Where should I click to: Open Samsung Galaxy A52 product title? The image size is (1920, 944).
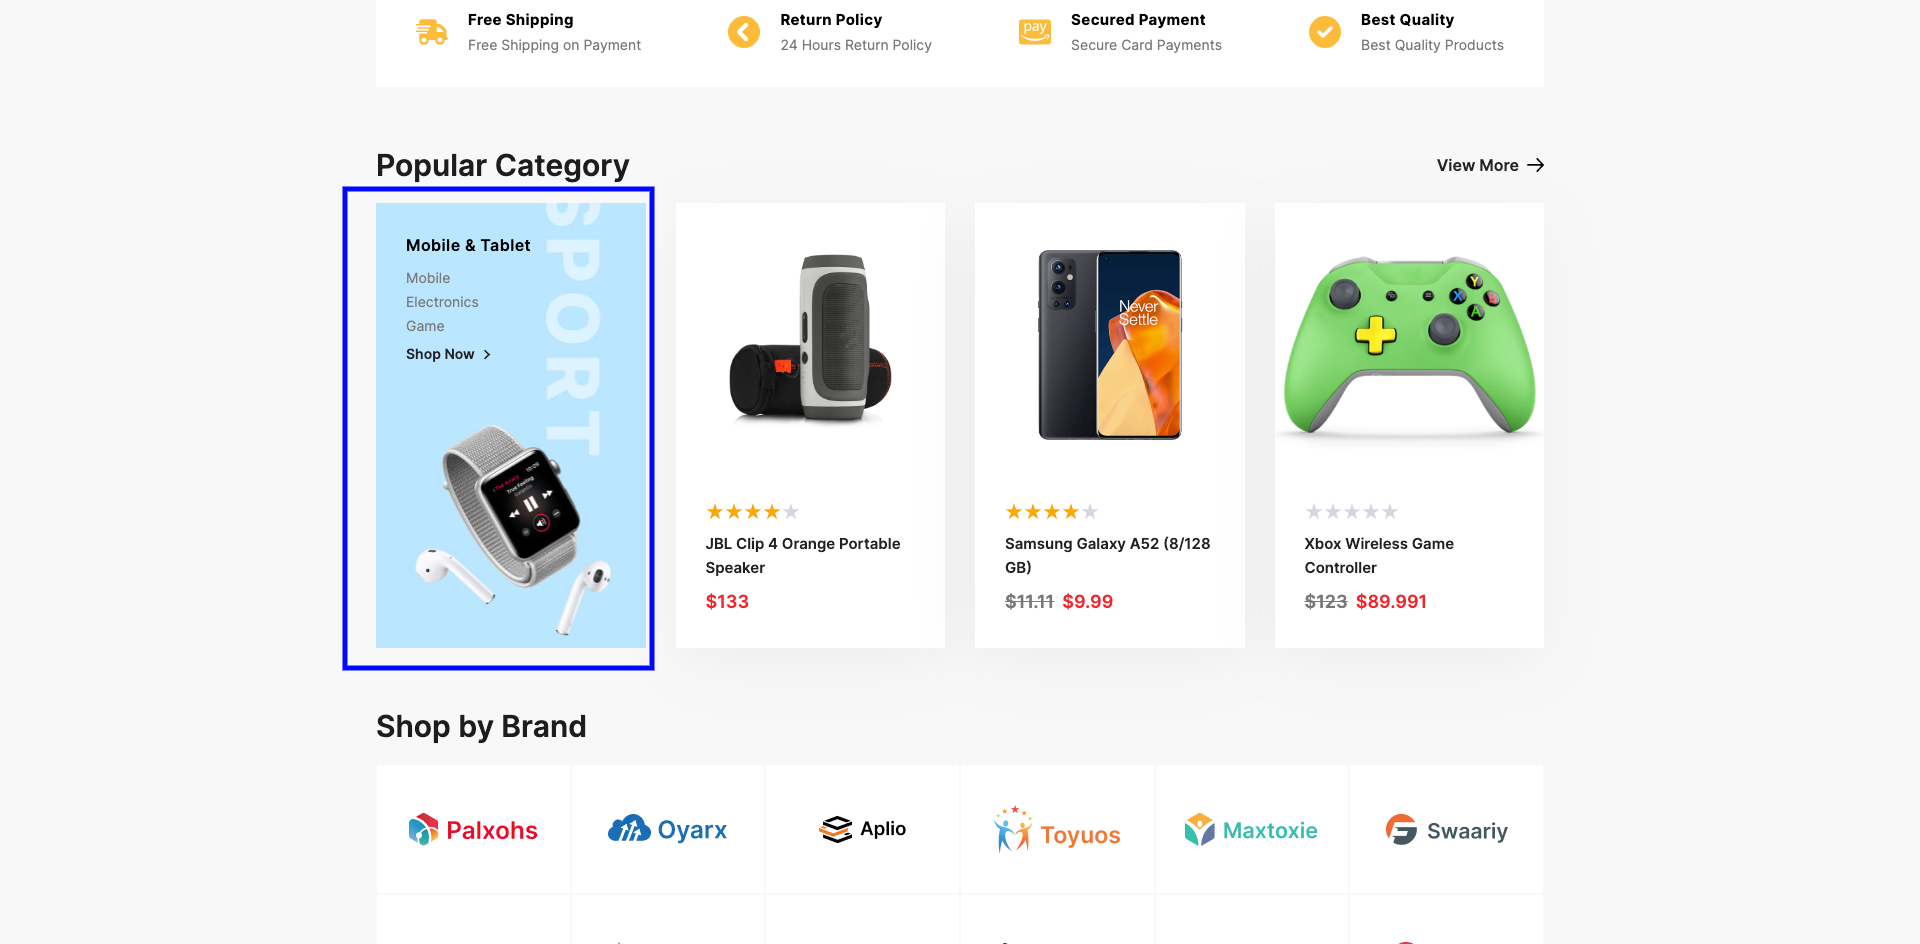pyautogui.click(x=1107, y=555)
